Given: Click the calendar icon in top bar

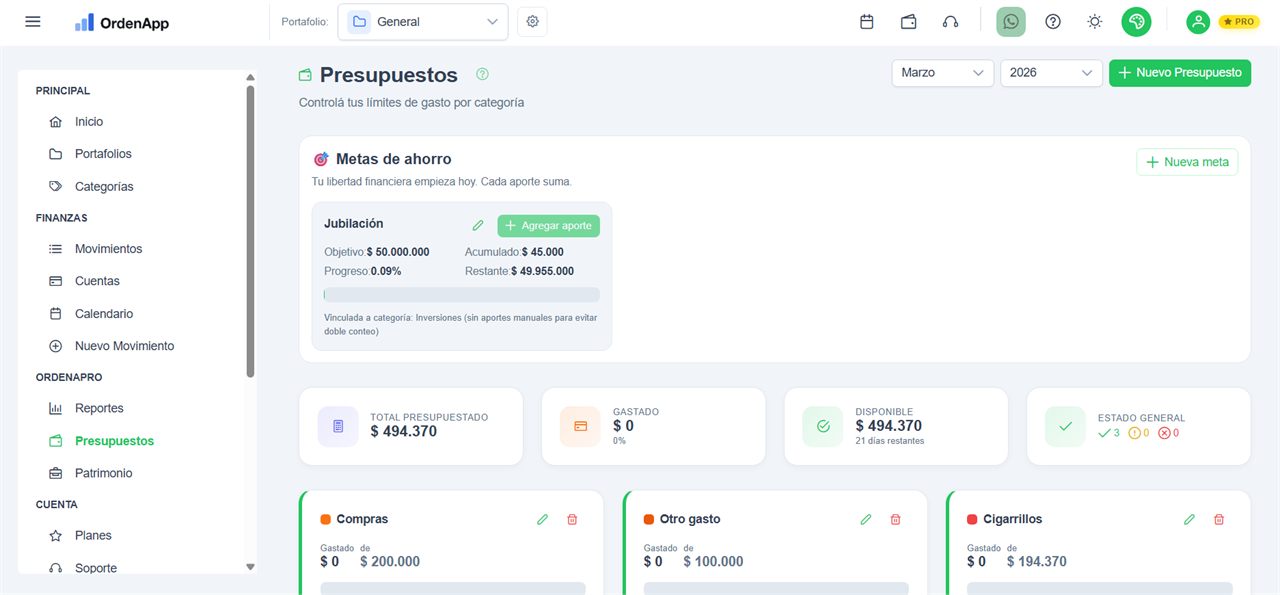Looking at the screenshot, I should (x=866, y=20).
